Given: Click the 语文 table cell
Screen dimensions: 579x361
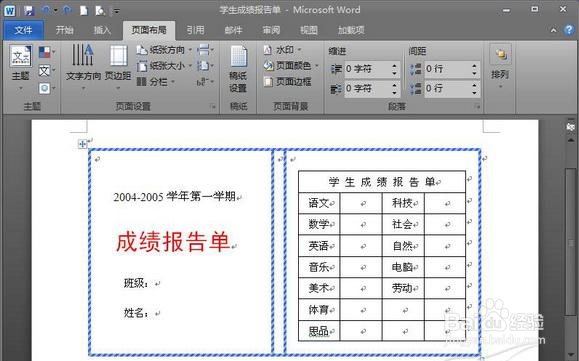Looking at the screenshot, I should 319,203.
